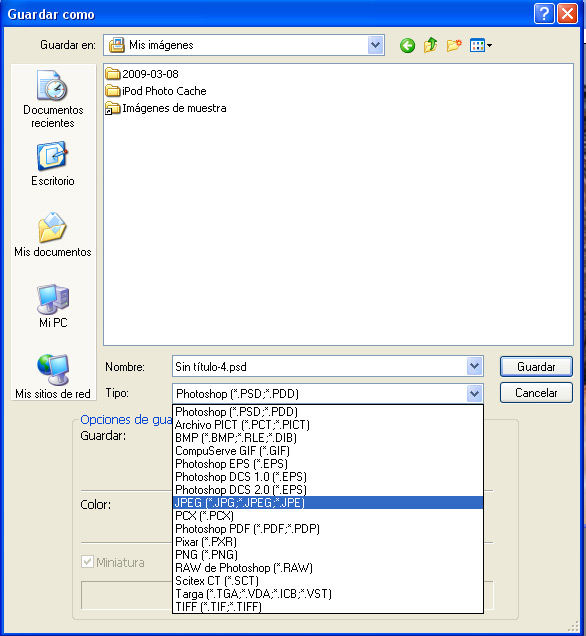Close the Guardar como dialog
Screen dimensions: 586x636
(567, 14)
